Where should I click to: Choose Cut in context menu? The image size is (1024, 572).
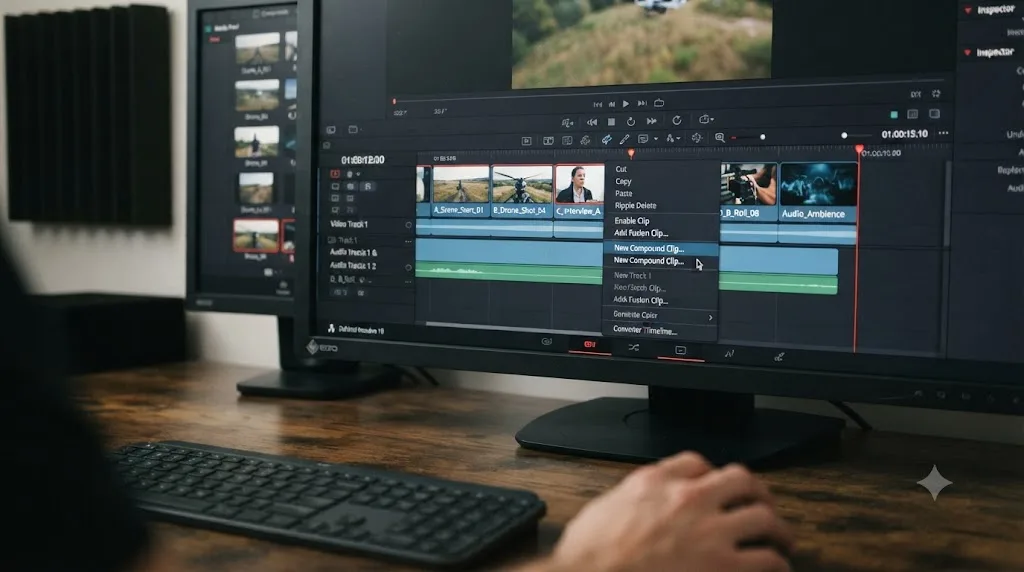(x=621, y=169)
